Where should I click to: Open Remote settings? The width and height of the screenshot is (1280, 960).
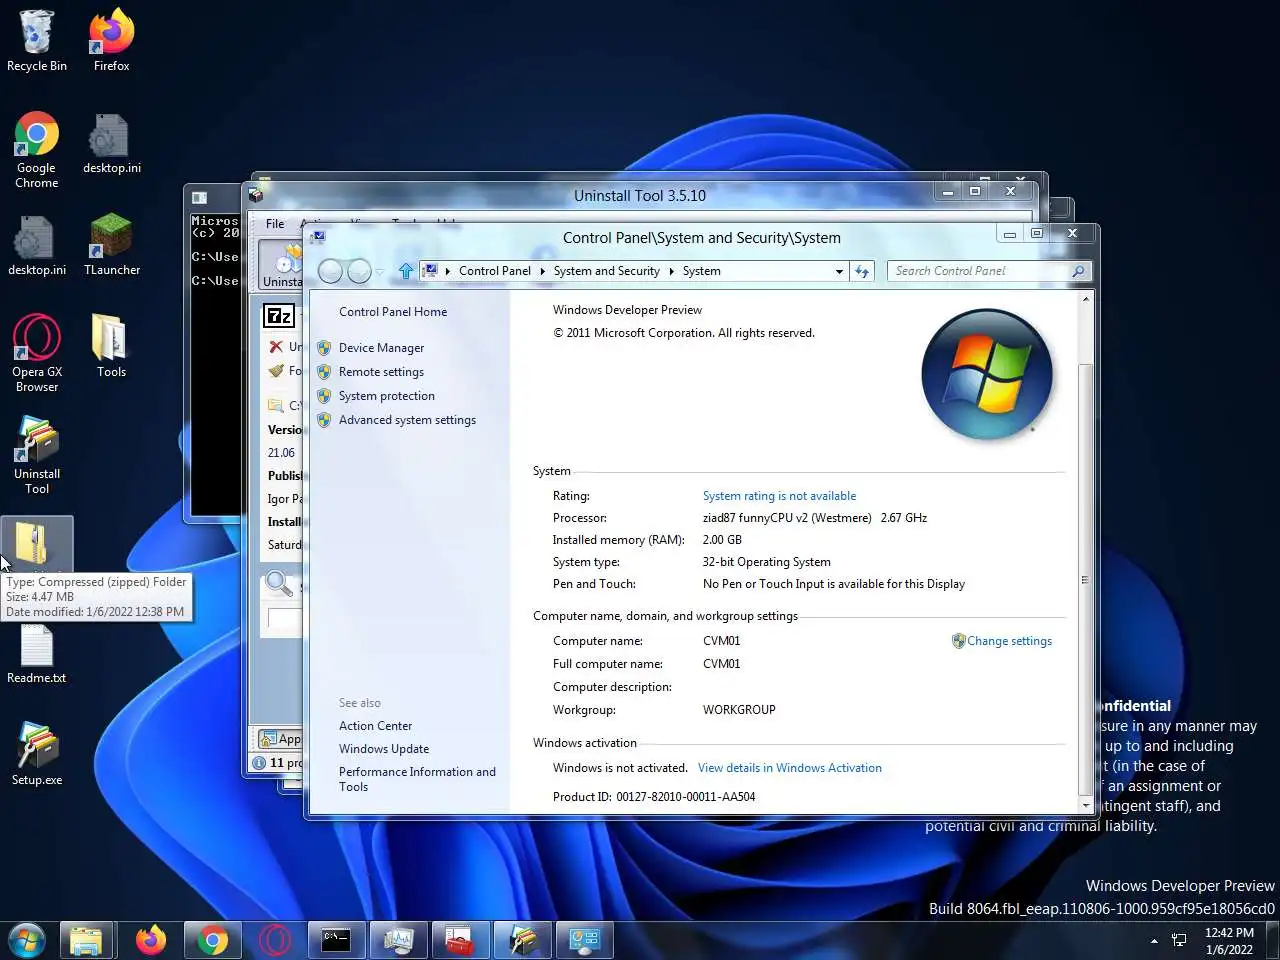[x=381, y=372]
